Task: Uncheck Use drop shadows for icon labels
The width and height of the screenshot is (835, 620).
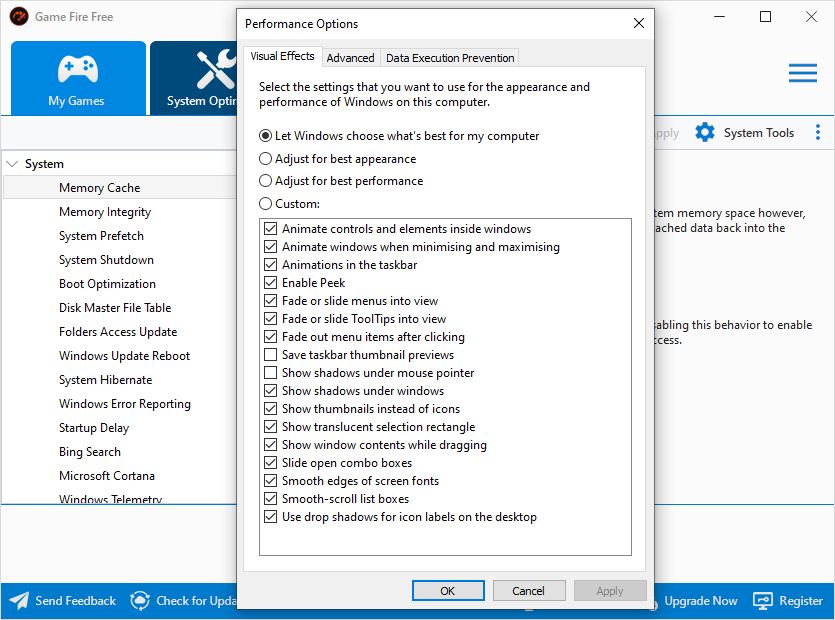Action: coord(271,517)
